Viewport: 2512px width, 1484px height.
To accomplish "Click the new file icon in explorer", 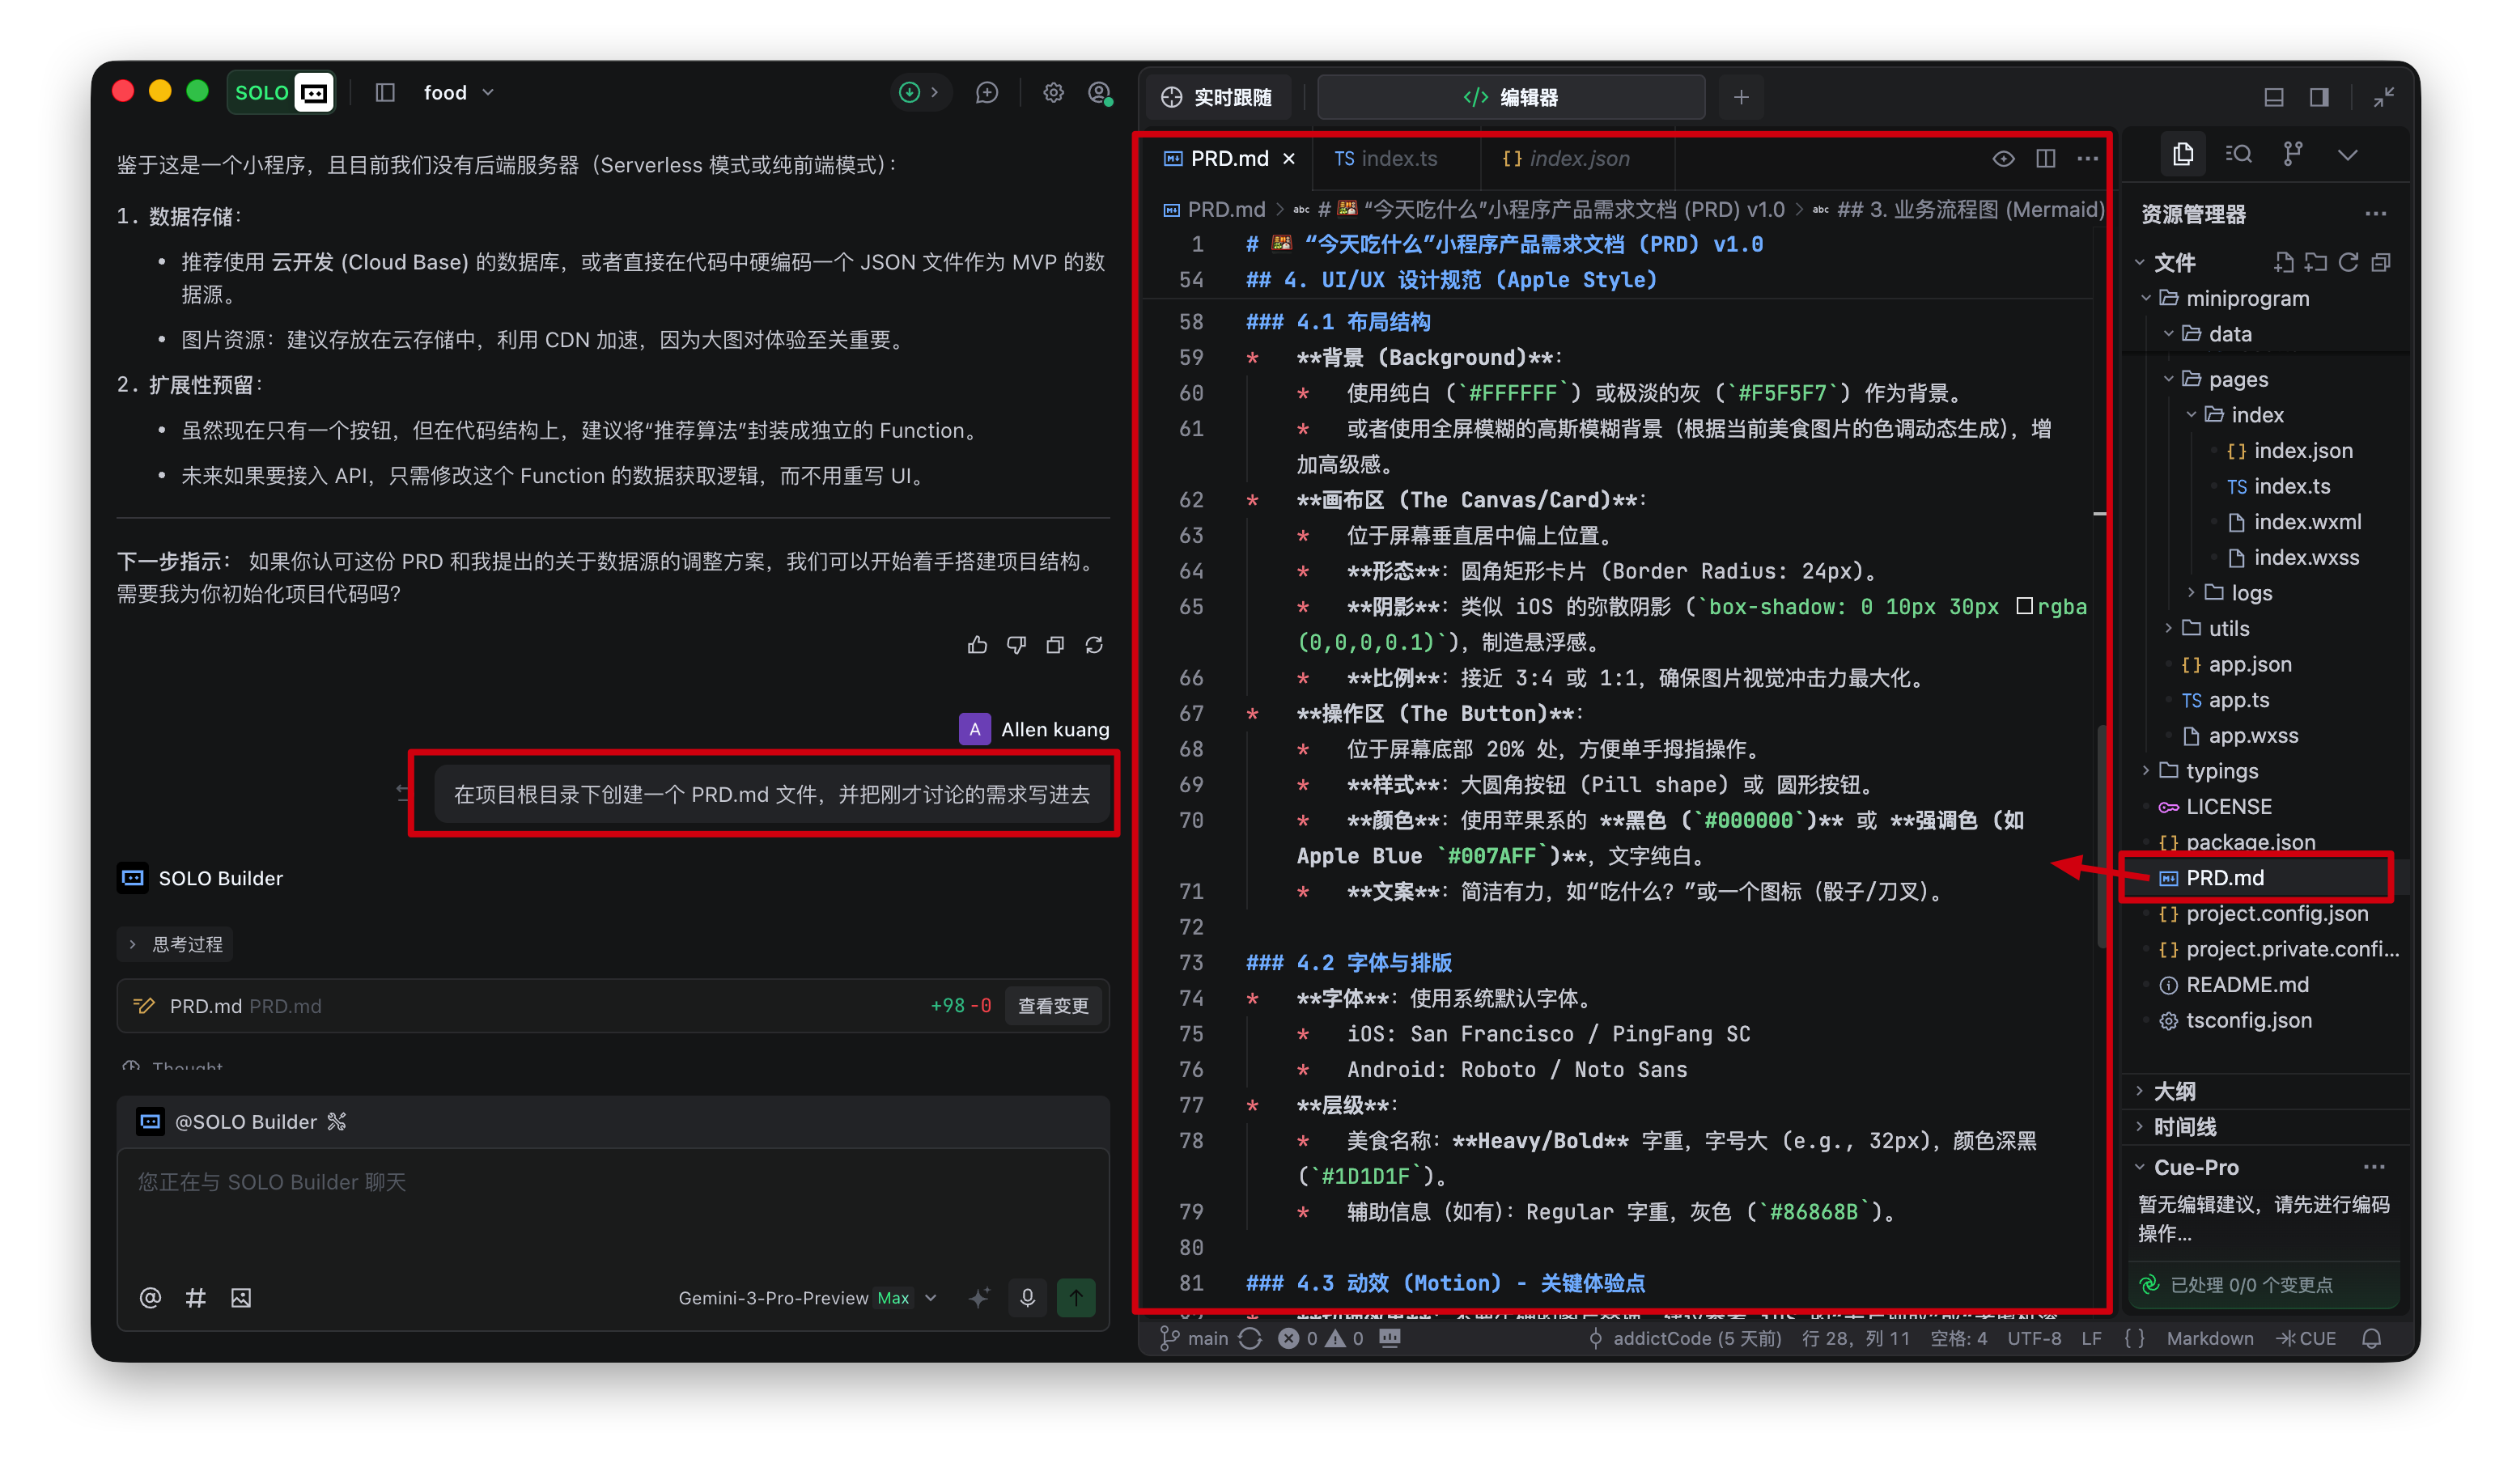I will pos(2283,262).
